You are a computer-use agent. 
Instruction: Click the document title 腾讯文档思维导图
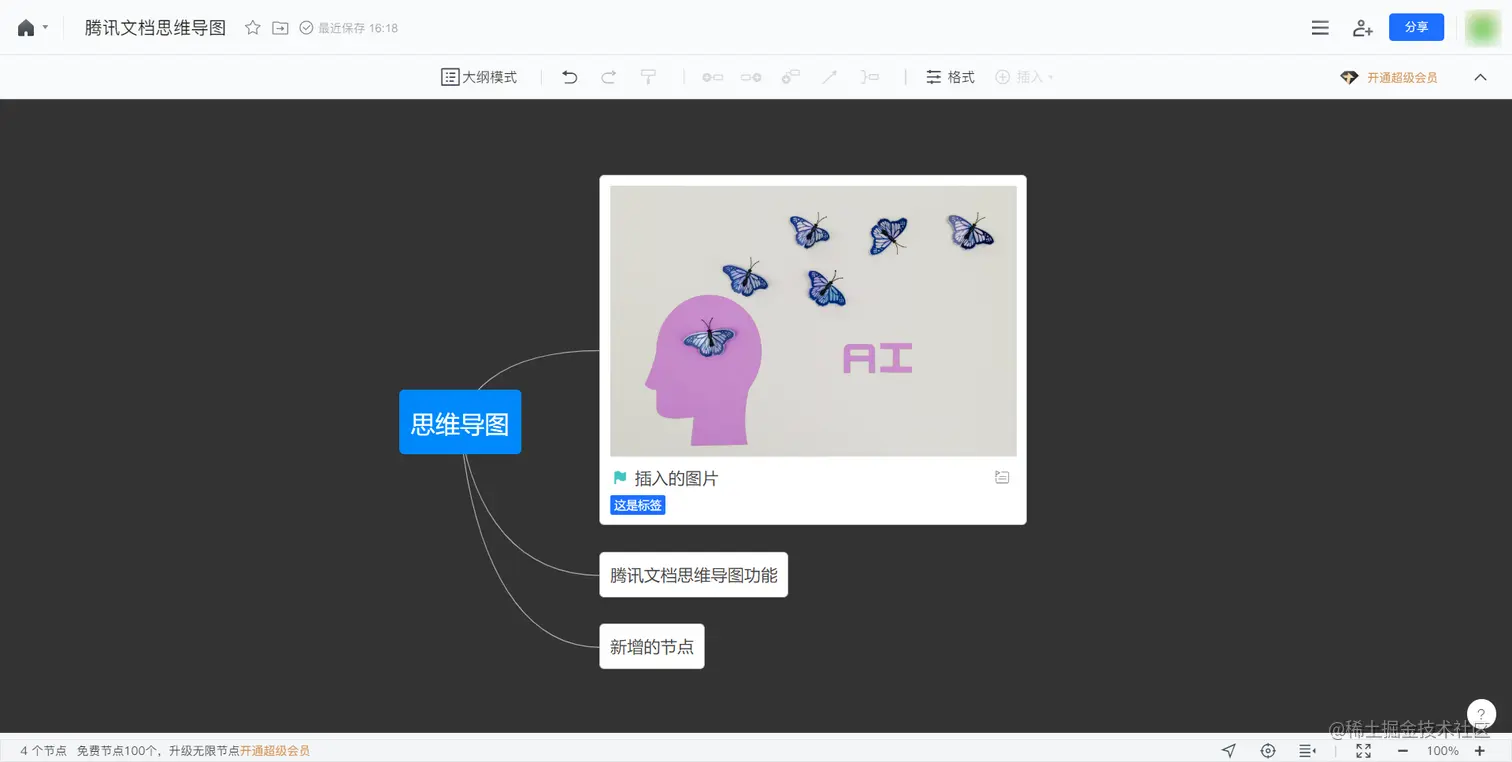coord(155,28)
